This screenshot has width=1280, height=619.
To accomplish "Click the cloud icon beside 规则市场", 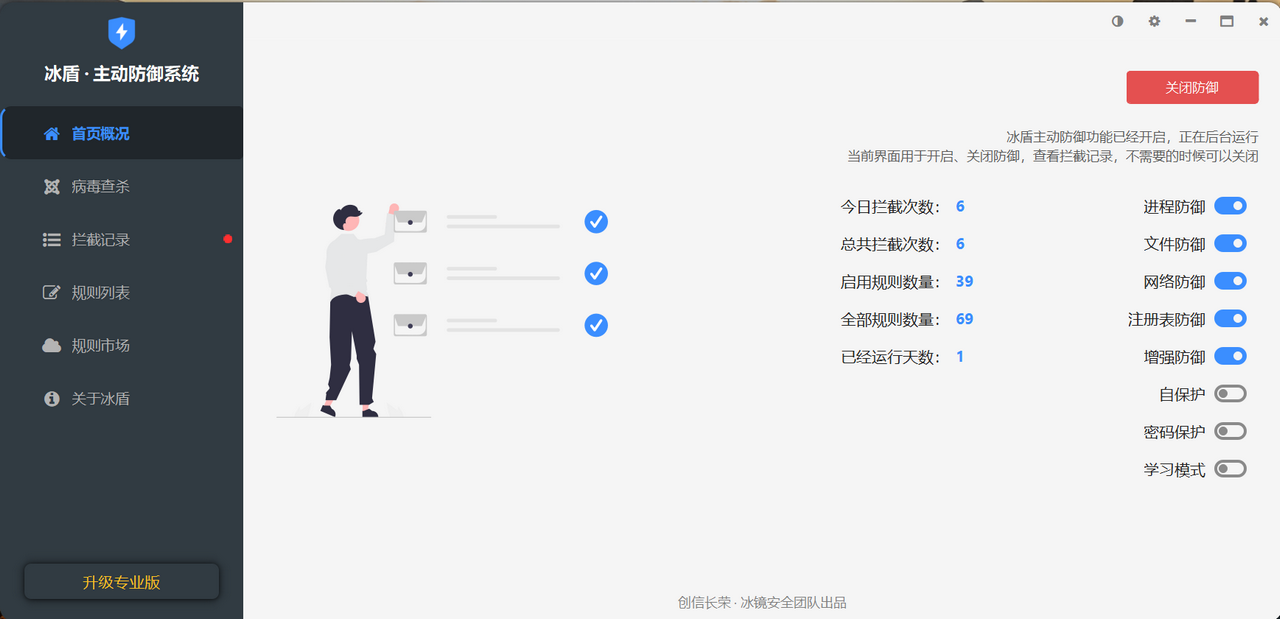I will 51,346.
